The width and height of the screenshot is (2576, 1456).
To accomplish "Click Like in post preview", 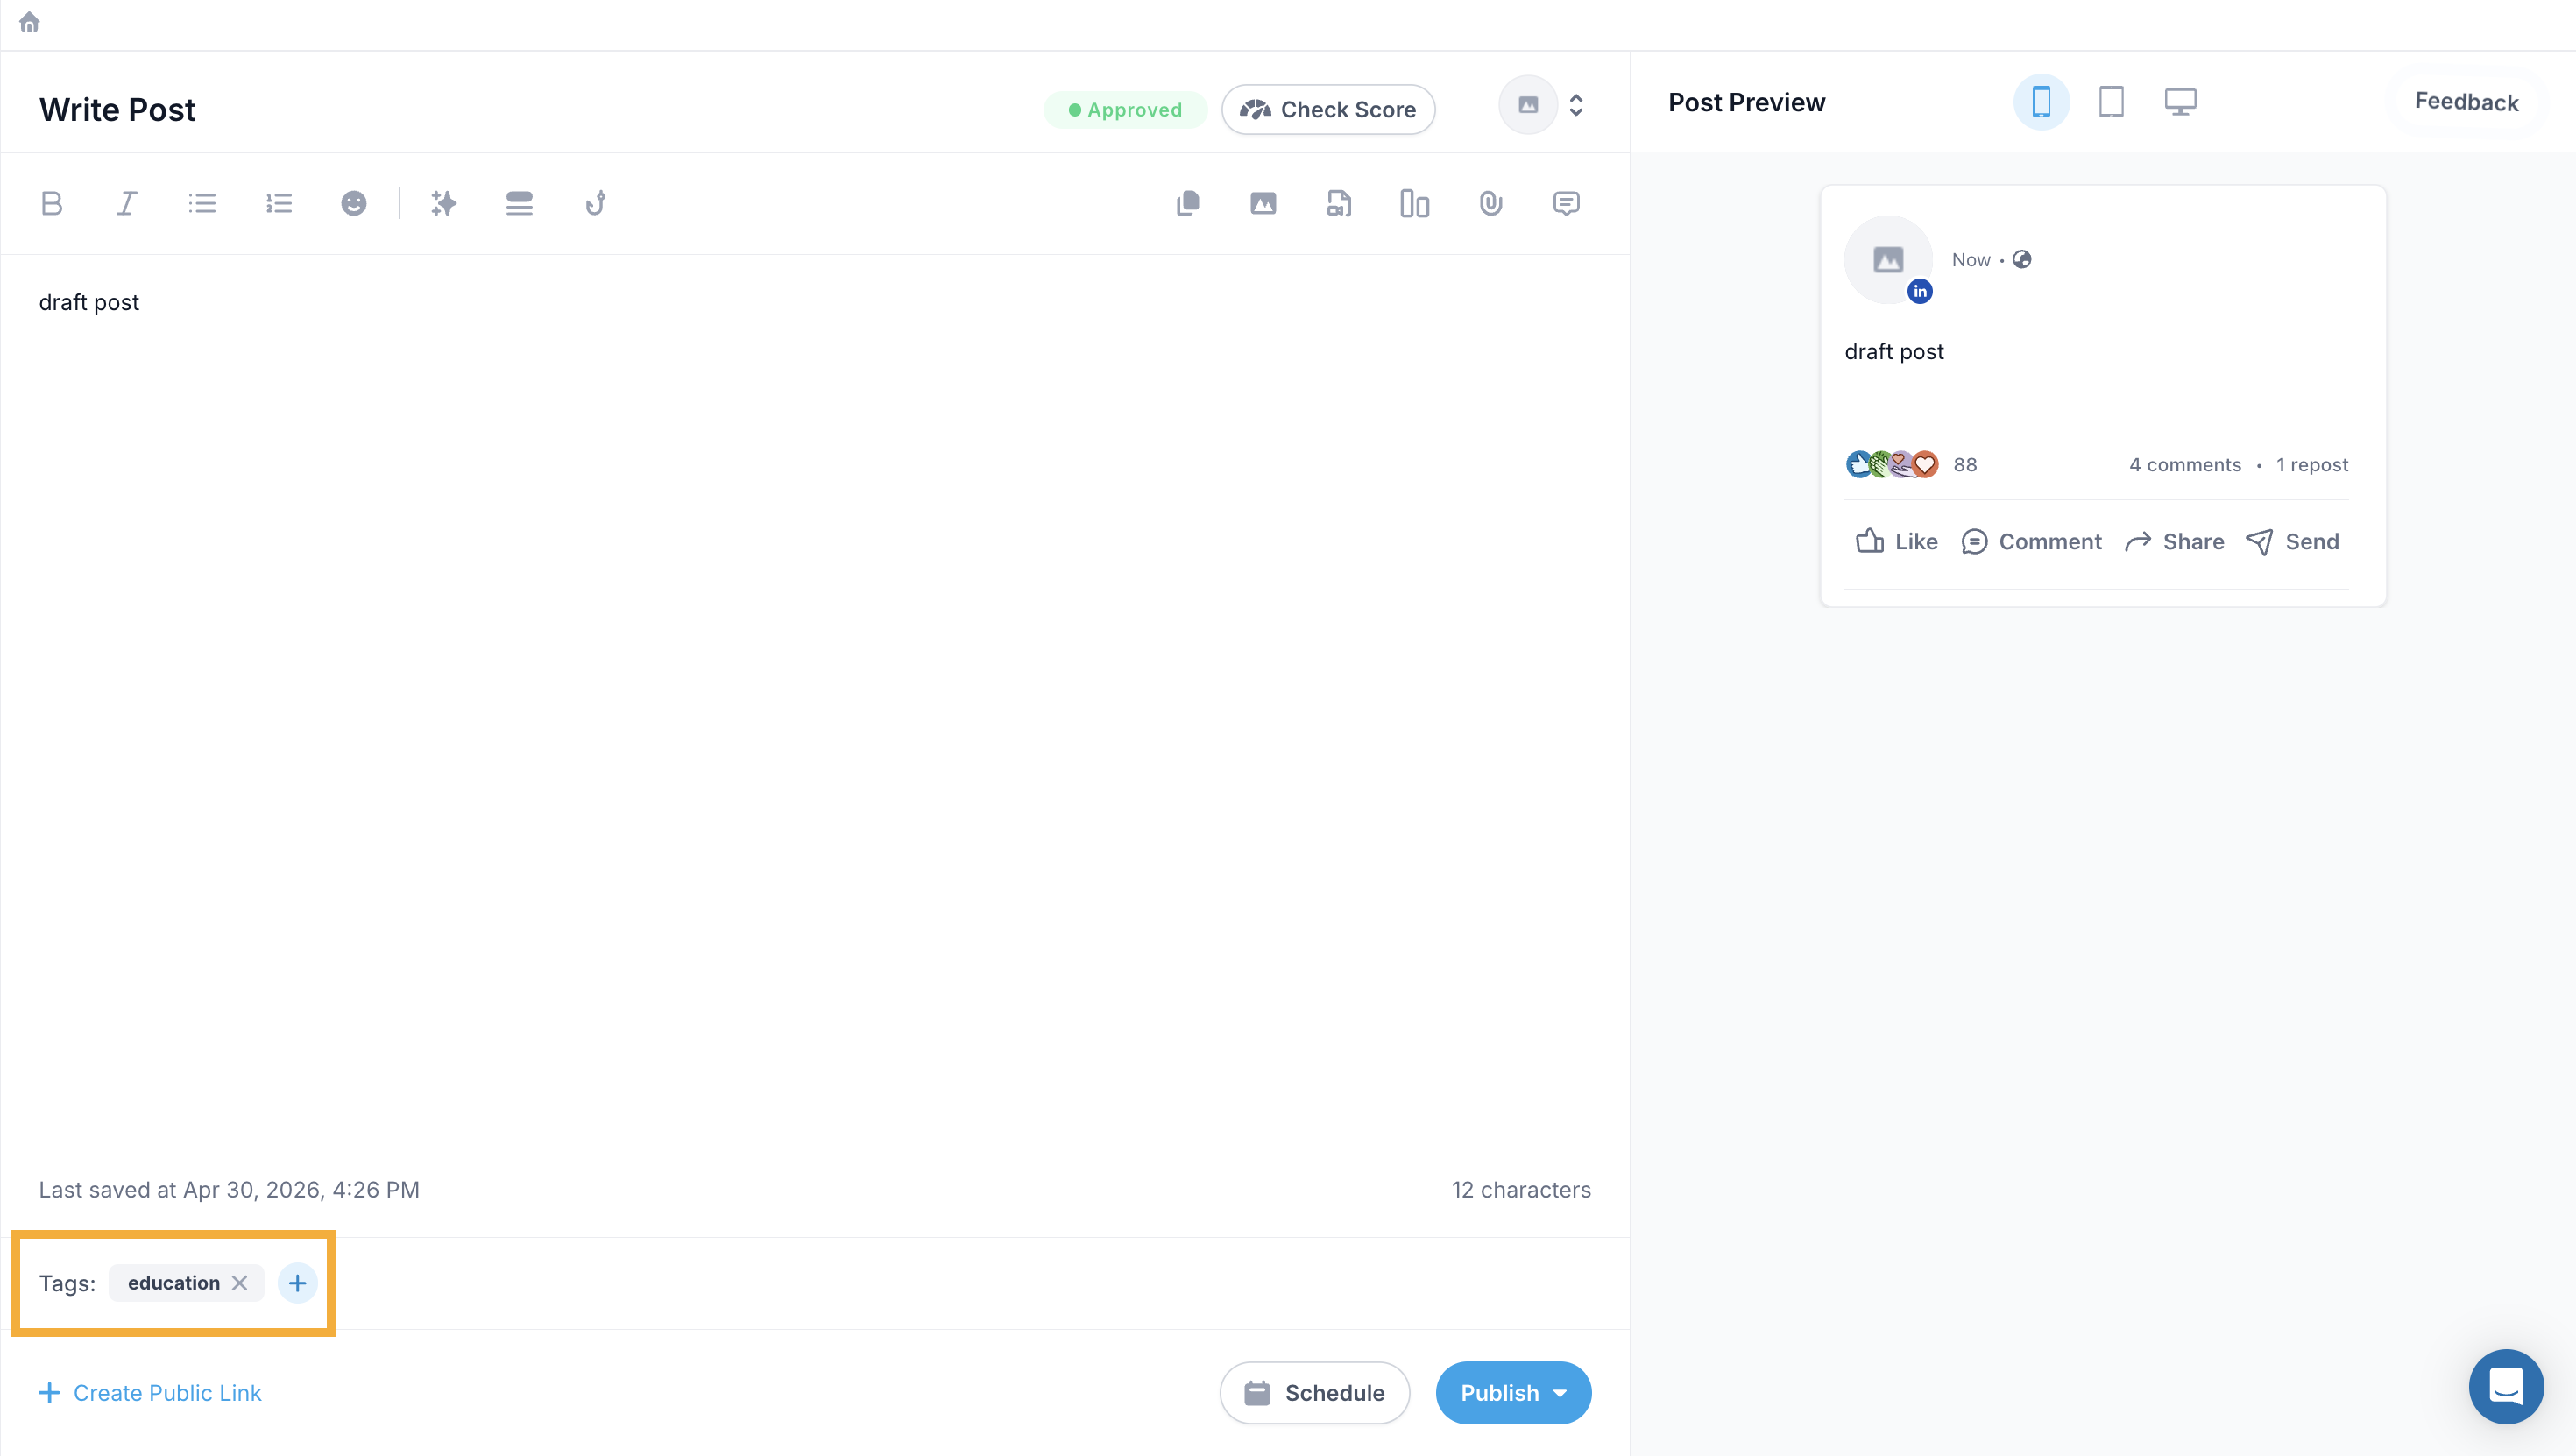I will pos(1896,542).
